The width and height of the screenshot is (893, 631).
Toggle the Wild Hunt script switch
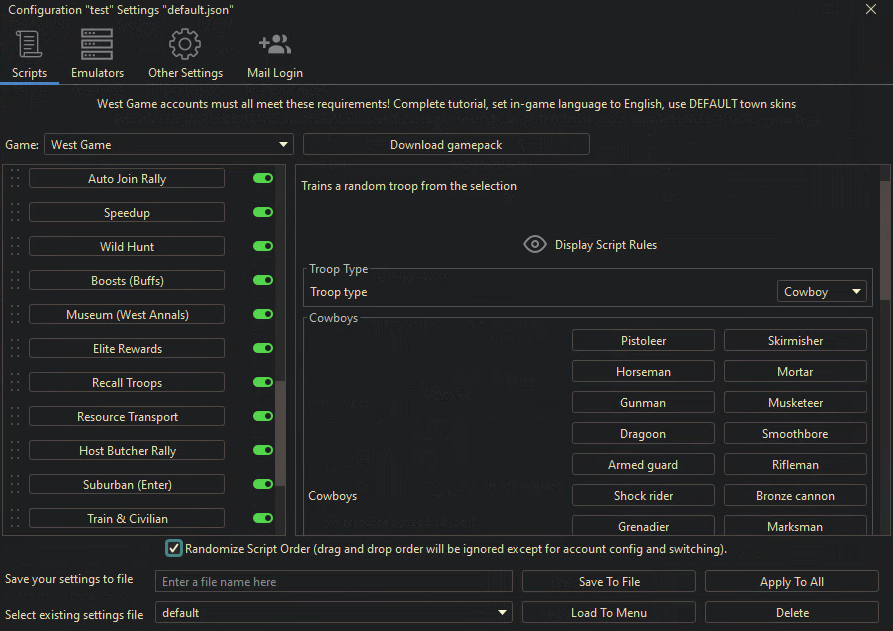263,246
